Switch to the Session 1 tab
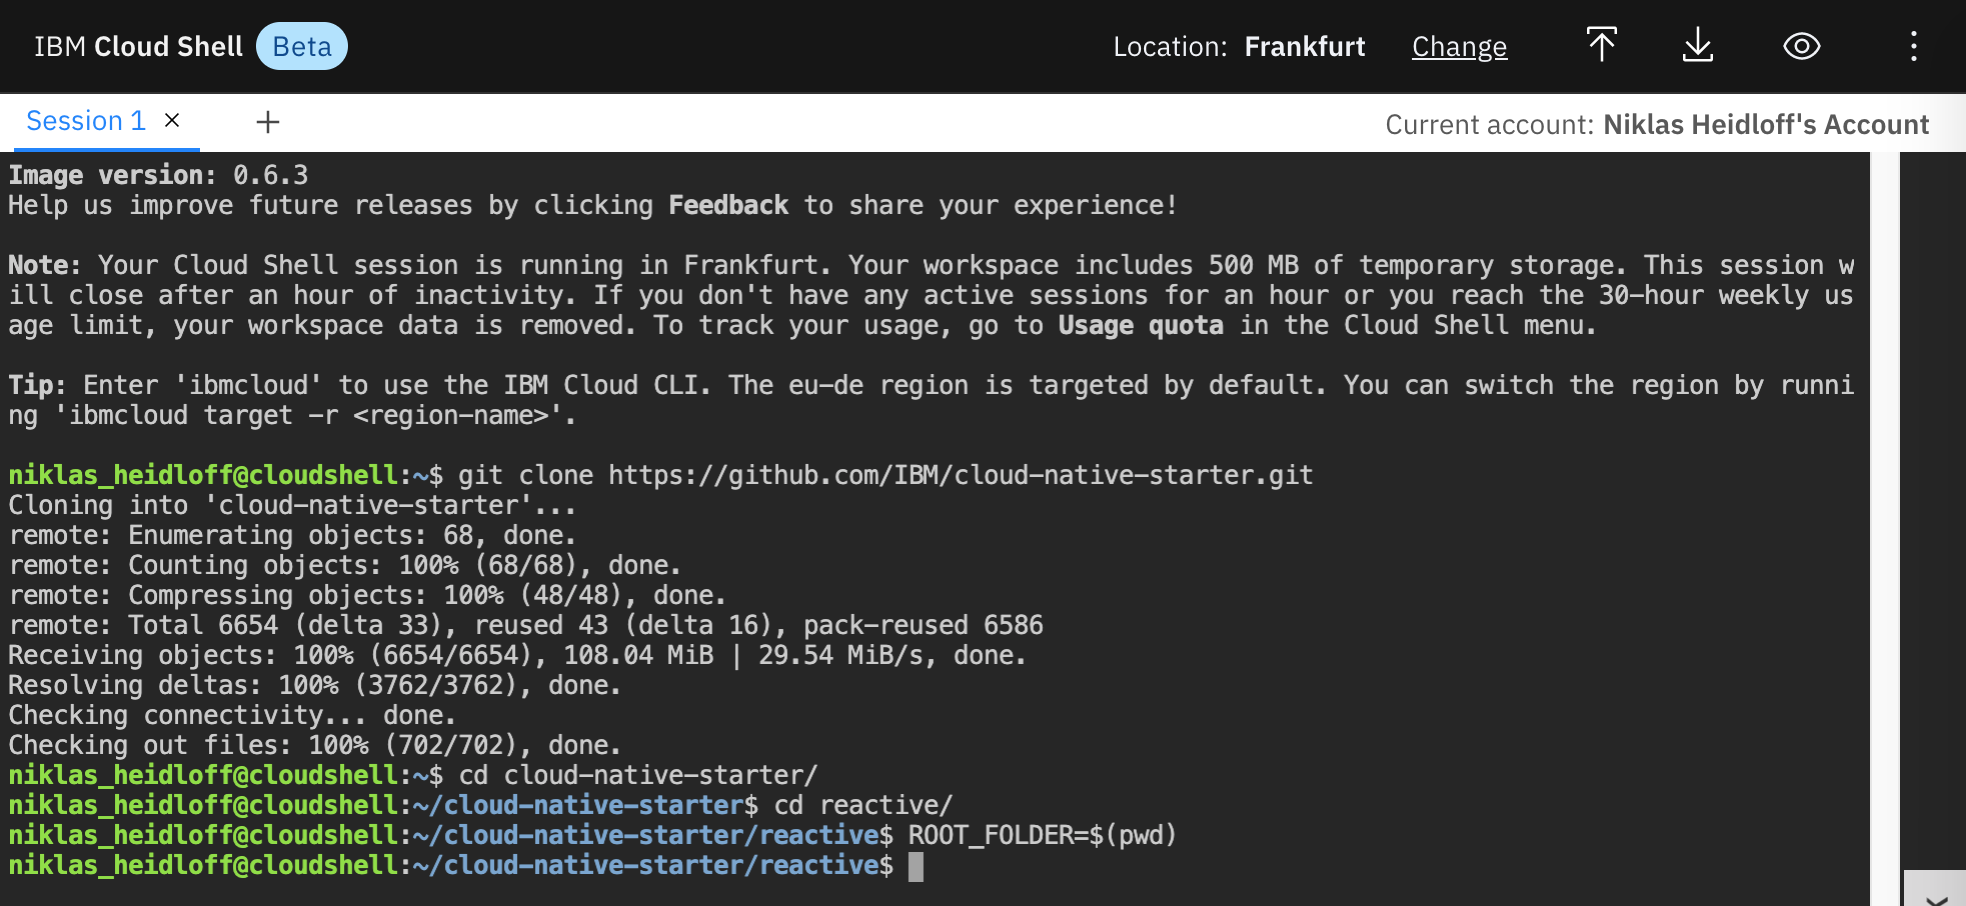The width and height of the screenshot is (1966, 906). pos(86,121)
